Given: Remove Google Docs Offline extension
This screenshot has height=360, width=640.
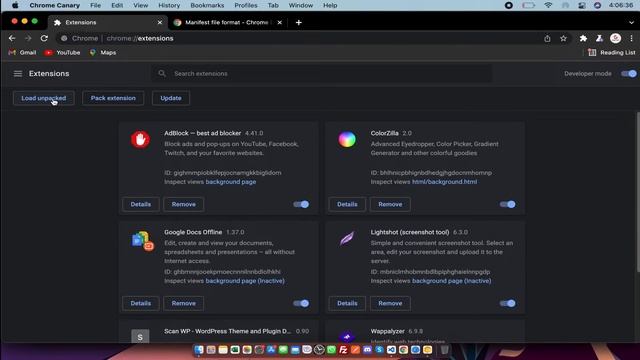Looking at the screenshot, I should coord(184,303).
